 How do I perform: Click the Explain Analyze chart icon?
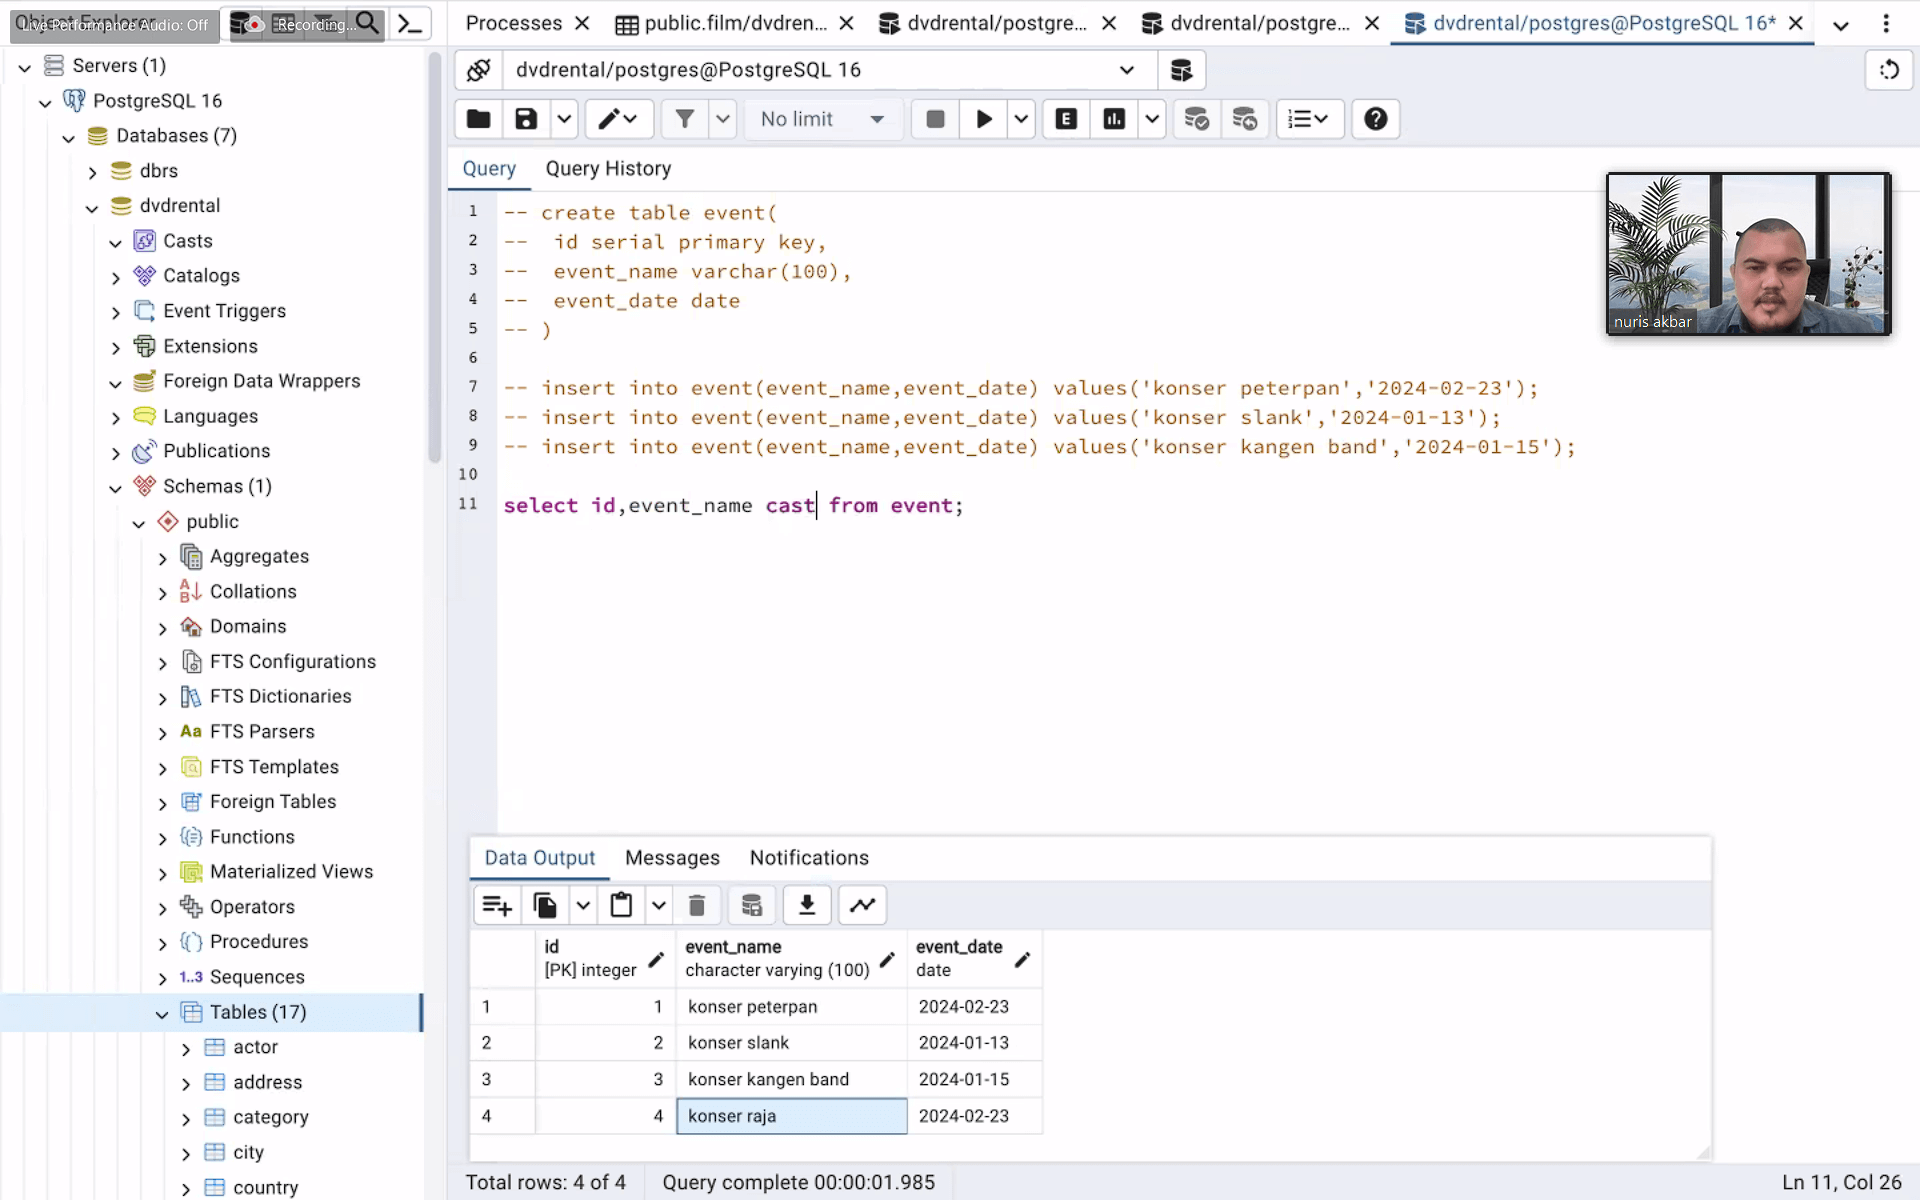(x=1114, y=119)
